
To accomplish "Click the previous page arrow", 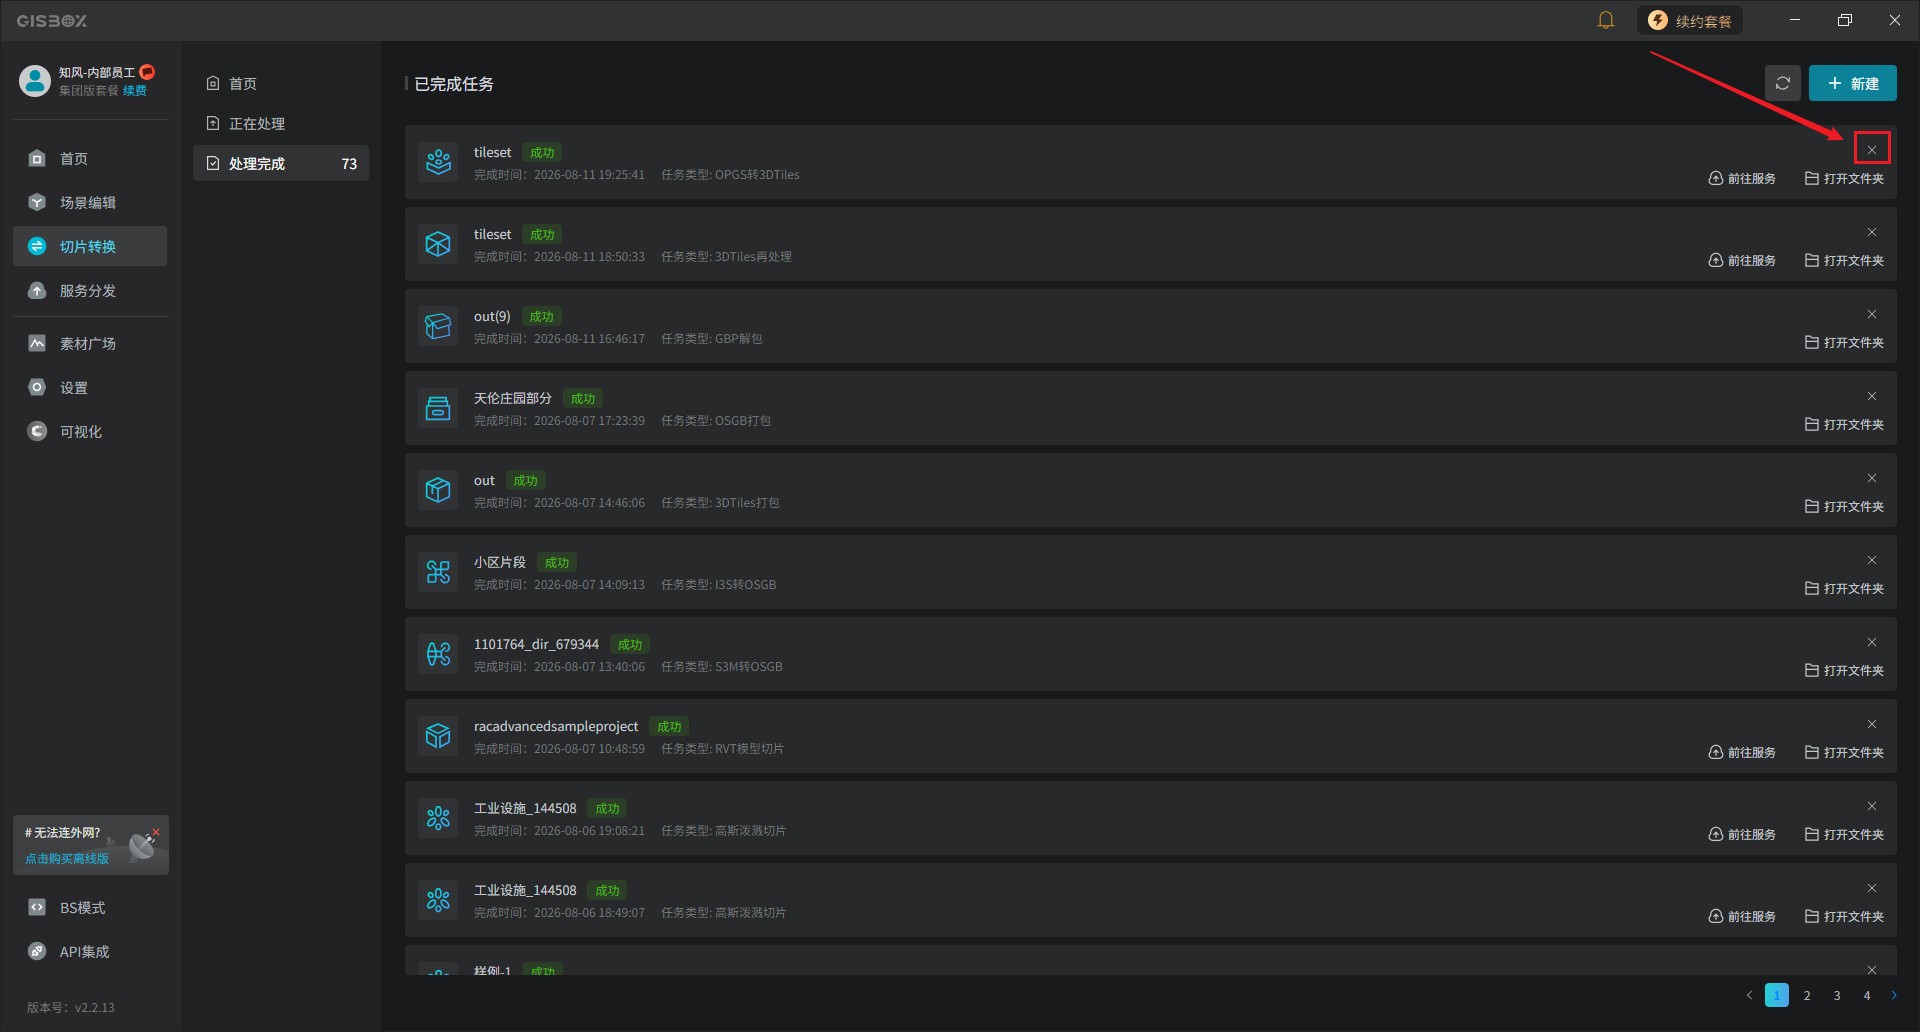I will [1749, 995].
